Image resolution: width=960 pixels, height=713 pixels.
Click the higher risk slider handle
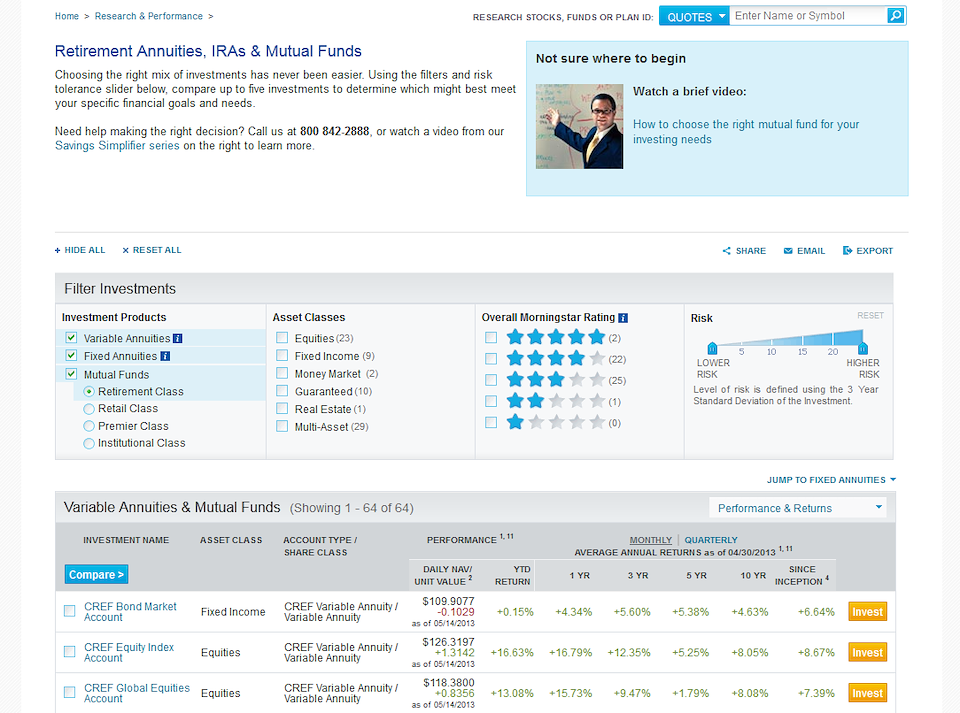863,348
